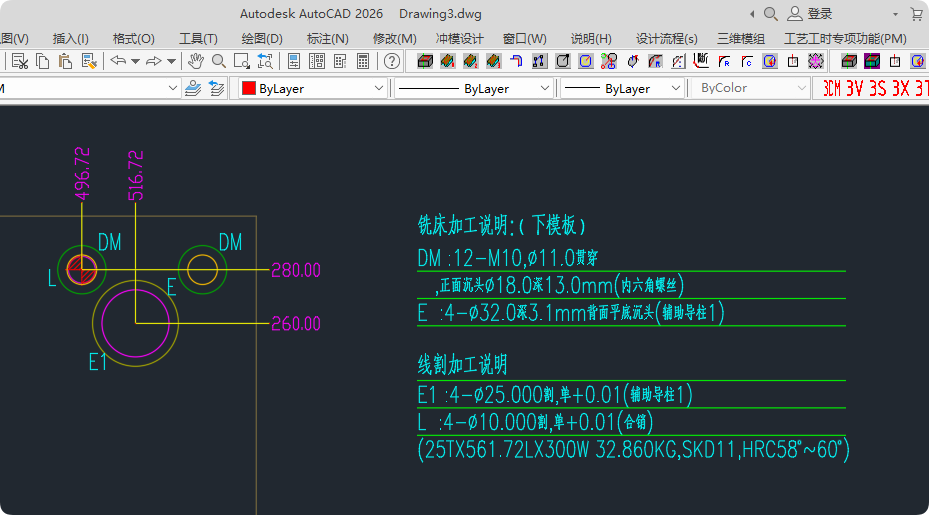The image size is (929, 515).
Task: Click the purple 3D box icon
Action: coord(872,61)
